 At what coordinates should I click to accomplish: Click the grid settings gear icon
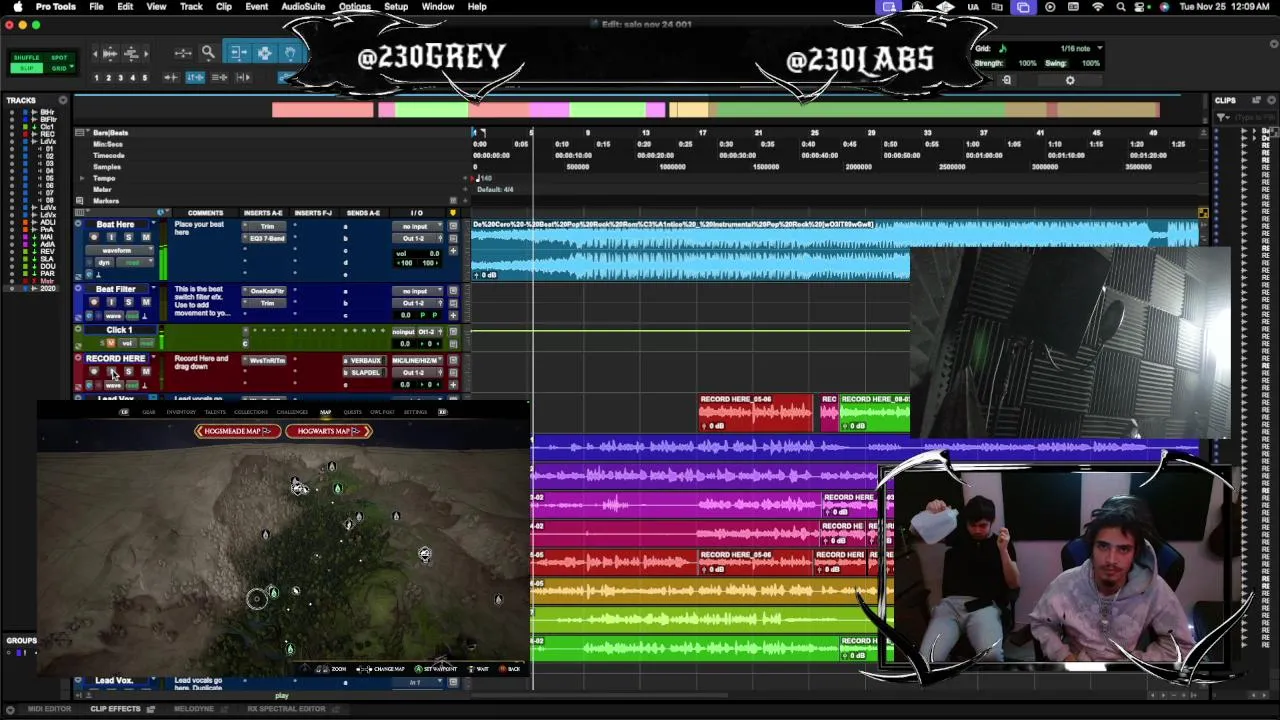[1070, 80]
